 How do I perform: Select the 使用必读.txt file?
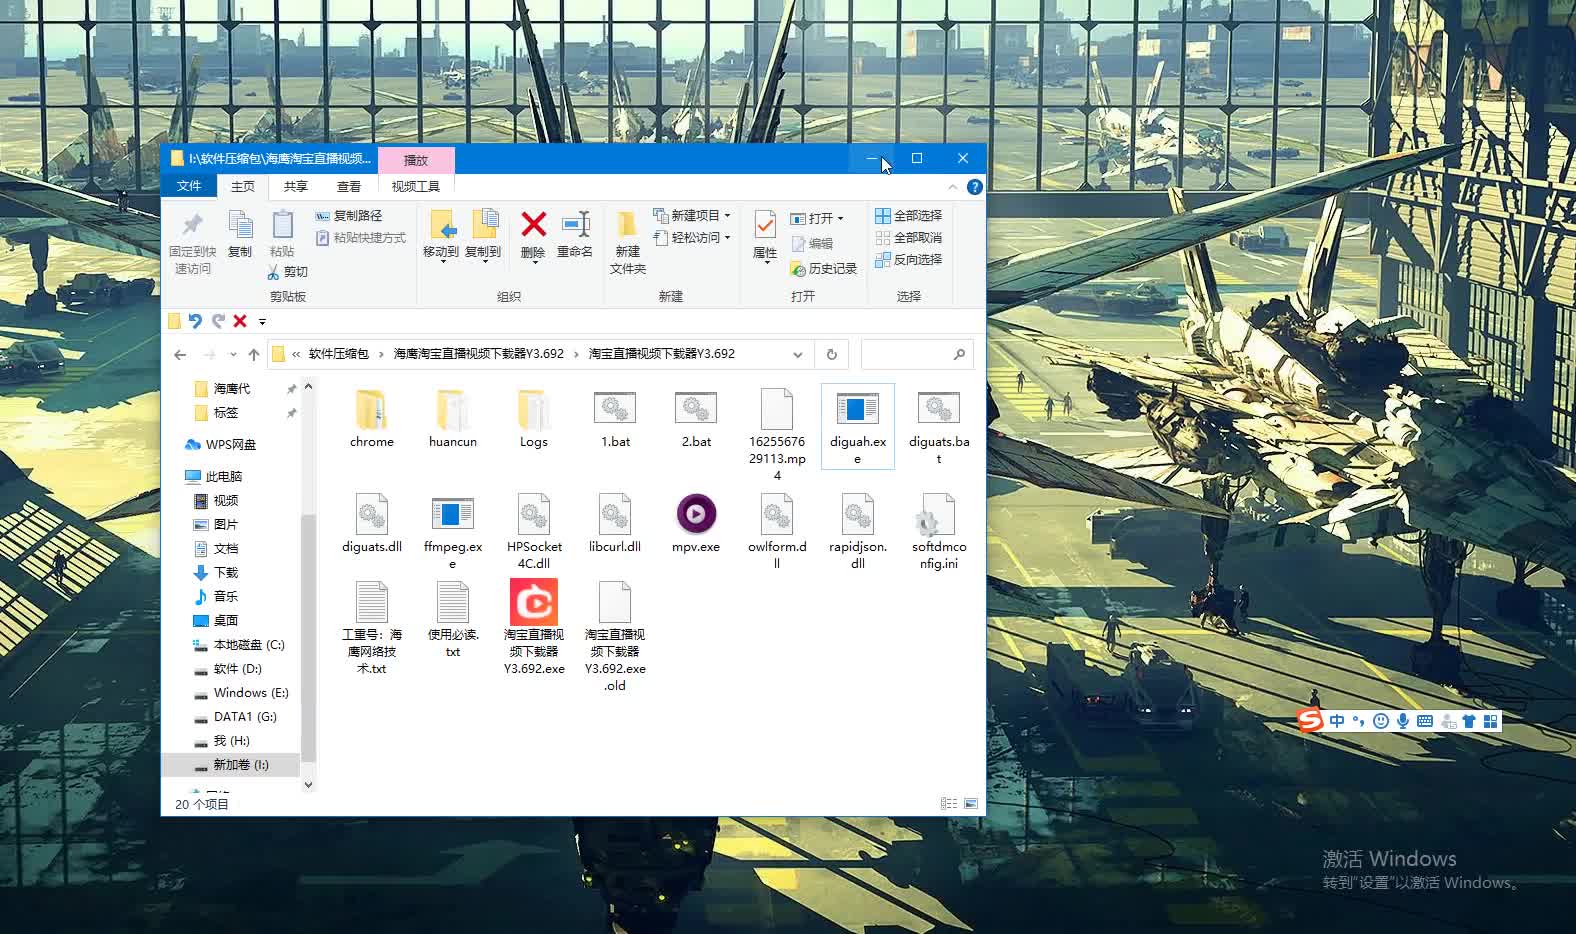pyautogui.click(x=452, y=620)
